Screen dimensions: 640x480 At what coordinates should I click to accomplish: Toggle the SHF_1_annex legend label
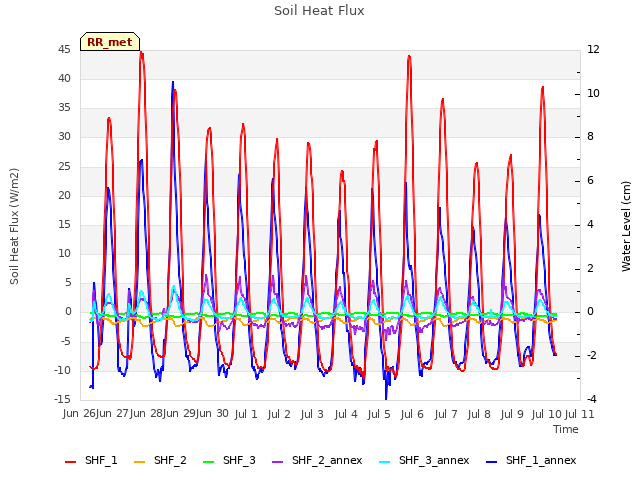click(x=541, y=460)
